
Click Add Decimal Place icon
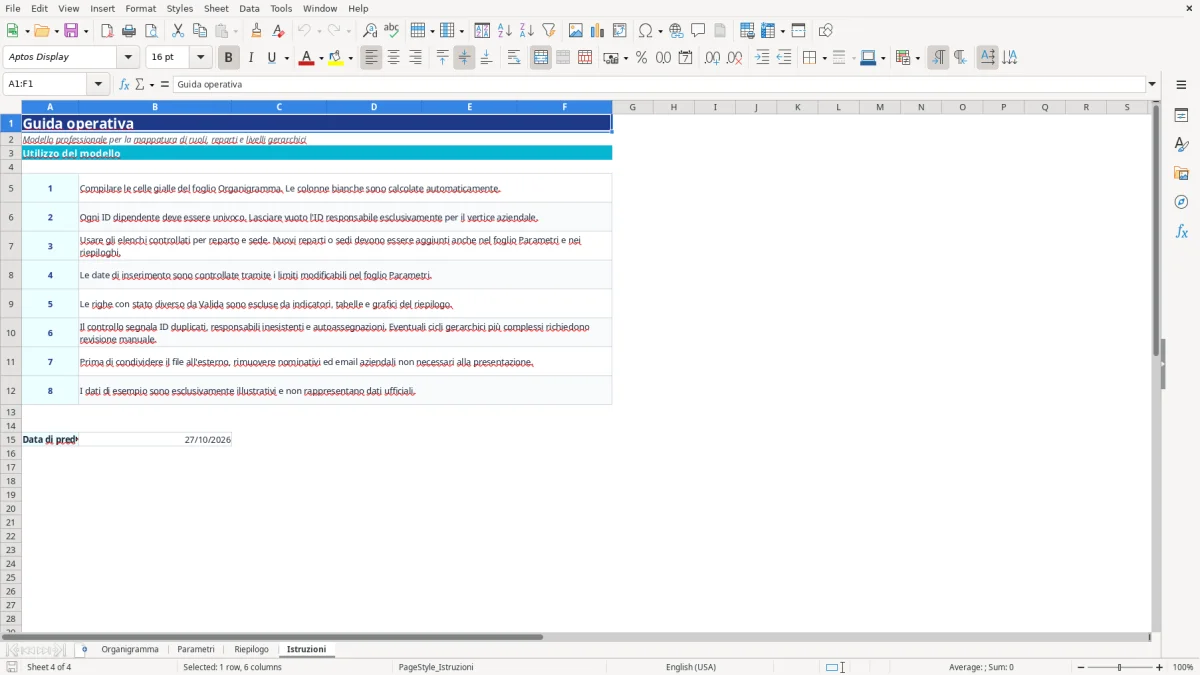[712, 58]
